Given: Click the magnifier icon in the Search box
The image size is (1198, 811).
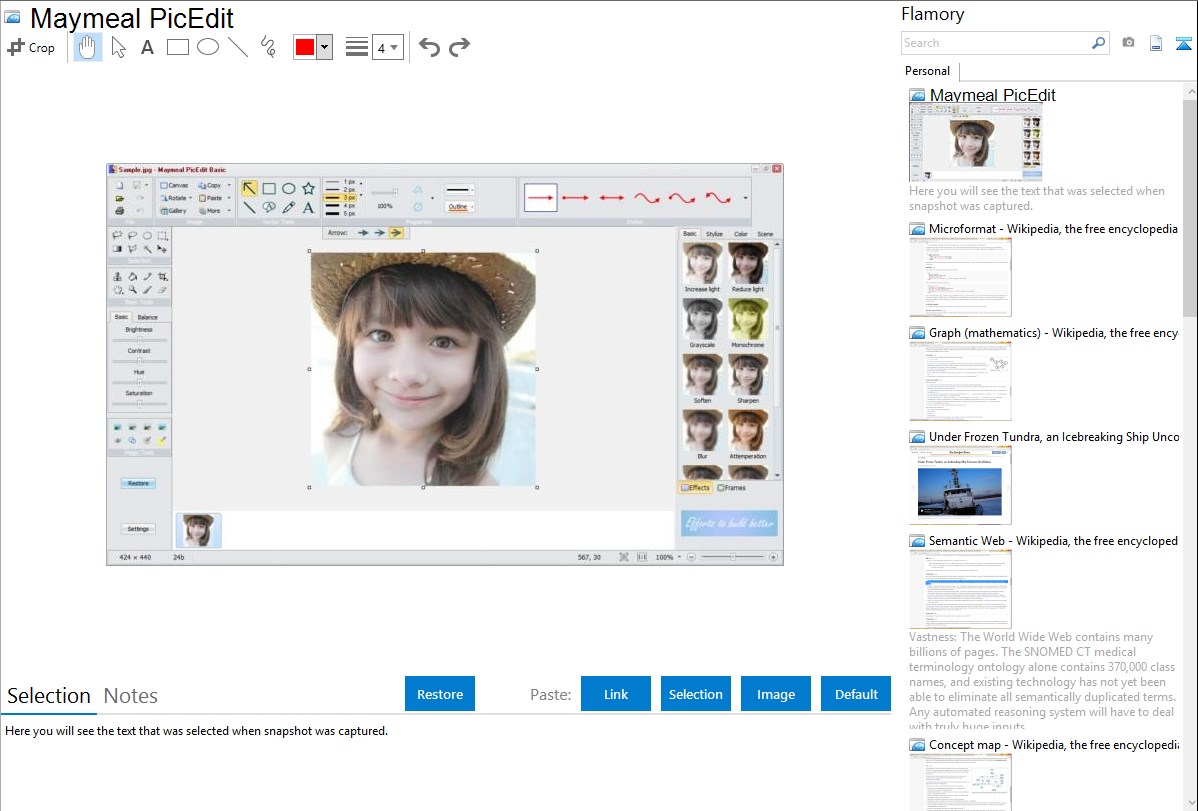Looking at the screenshot, I should (1098, 43).
